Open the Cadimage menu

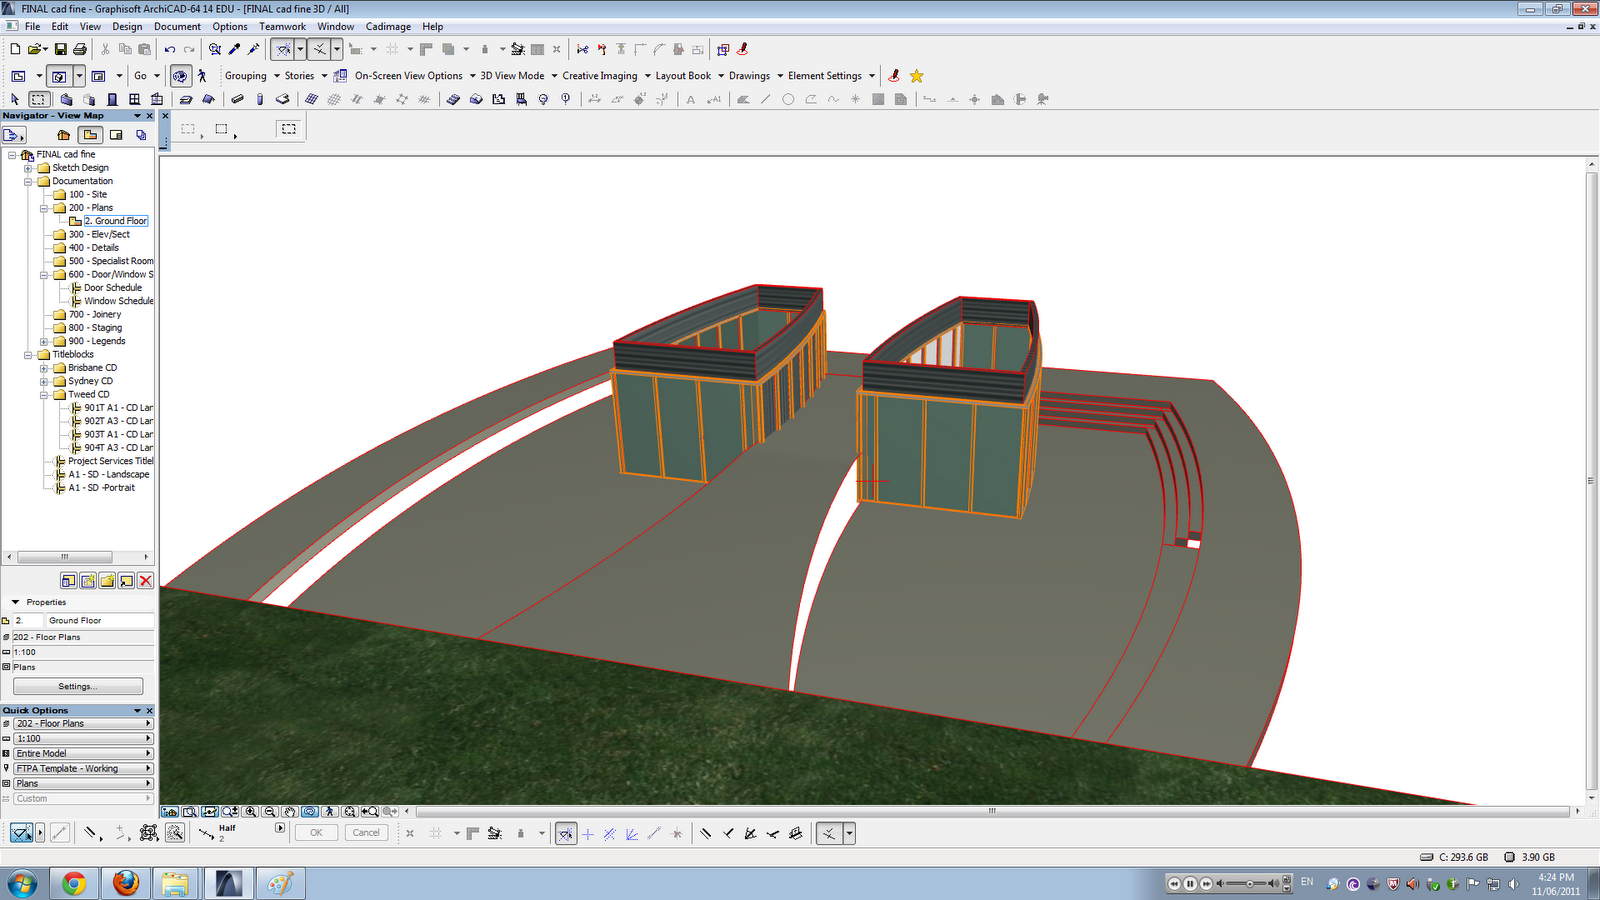point(388,27)
